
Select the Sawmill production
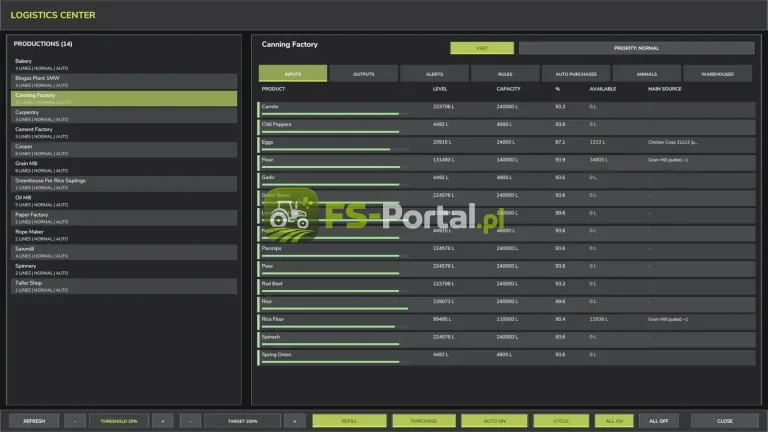(124, 252)
